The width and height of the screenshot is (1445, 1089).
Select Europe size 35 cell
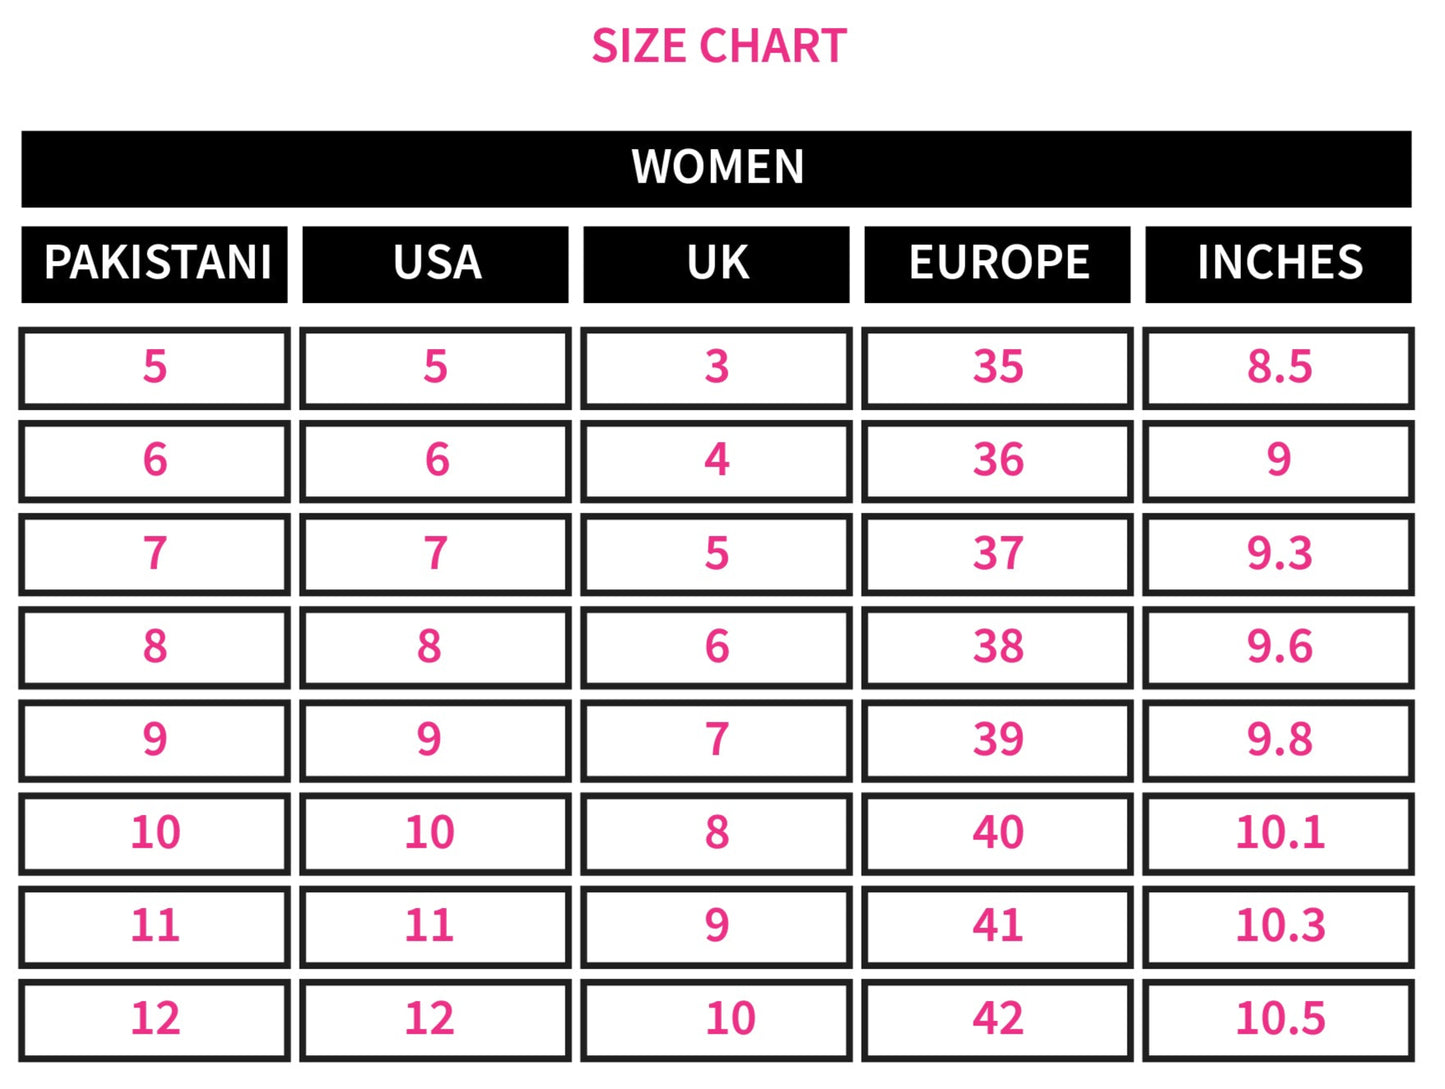[997, 368]
